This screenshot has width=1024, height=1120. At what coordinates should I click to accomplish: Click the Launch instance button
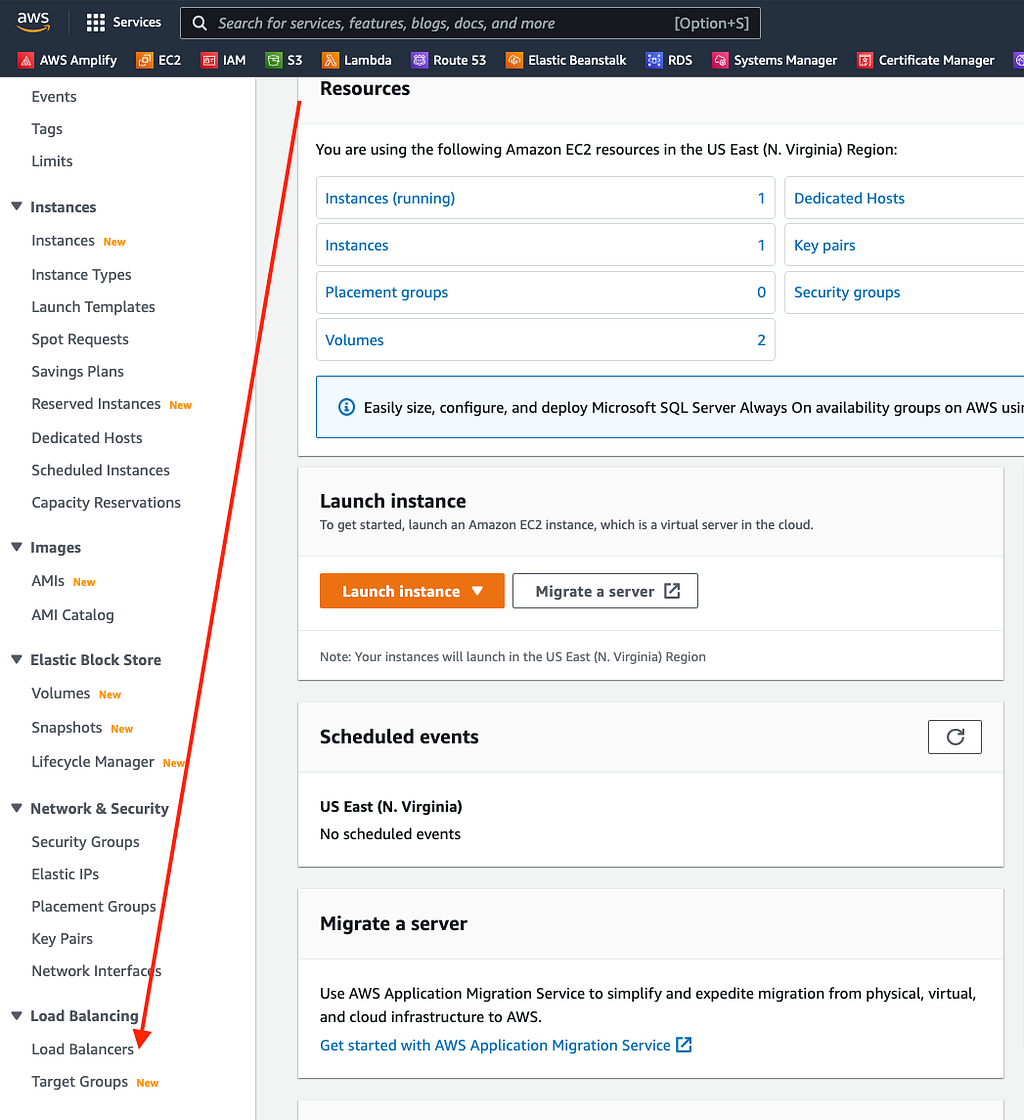[400, 591]
